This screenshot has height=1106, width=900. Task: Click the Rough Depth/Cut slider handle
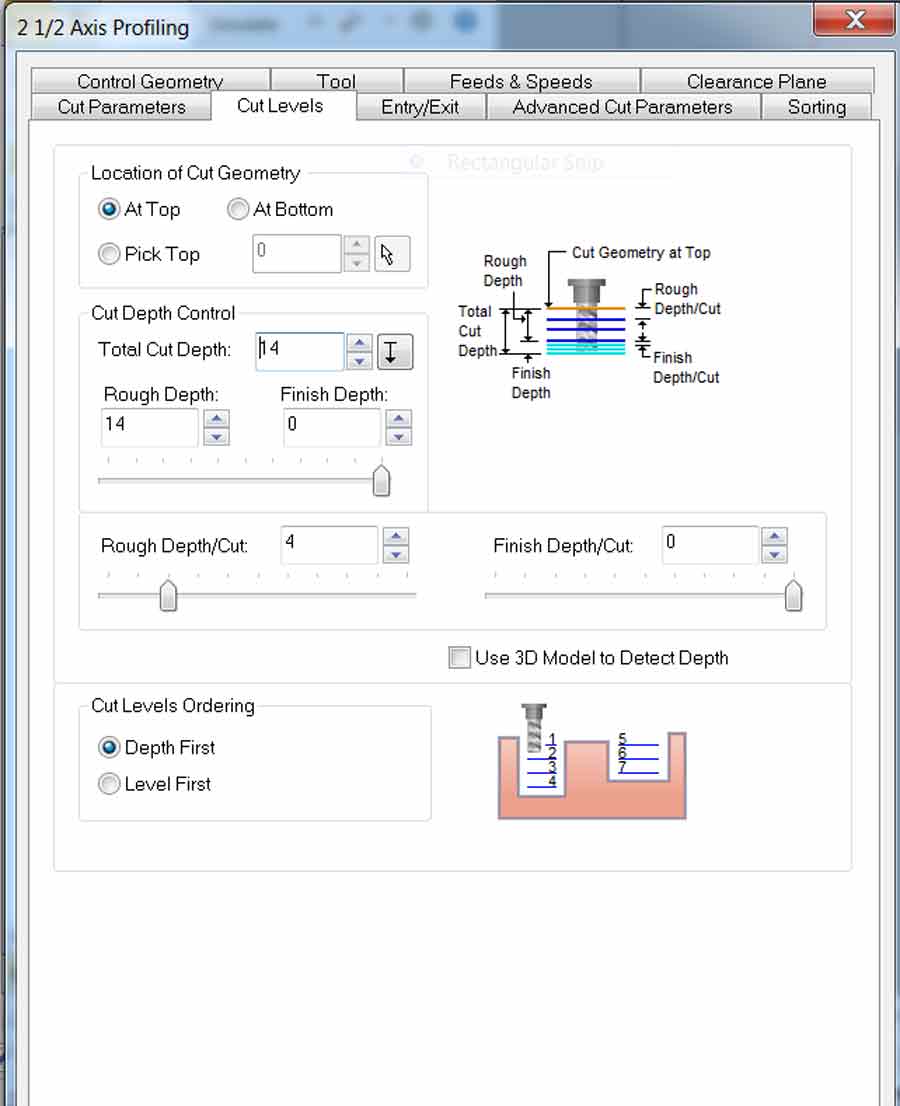[169, 596]
